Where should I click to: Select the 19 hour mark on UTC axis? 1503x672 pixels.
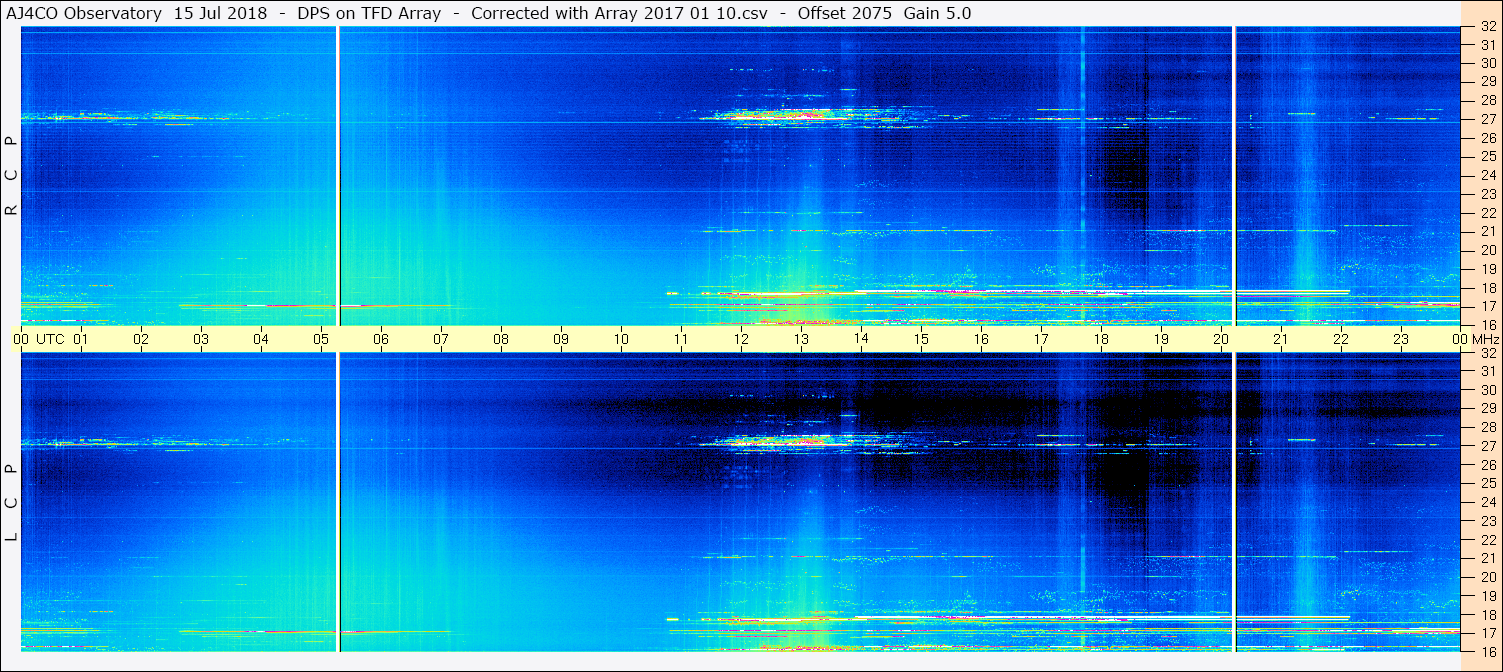point(1161,339)
